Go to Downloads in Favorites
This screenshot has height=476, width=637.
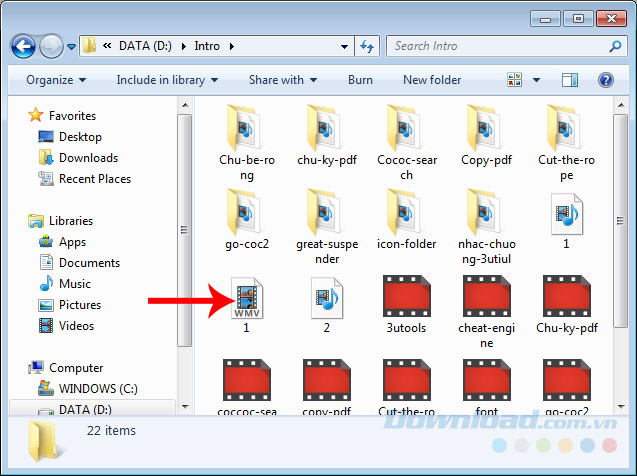[87, 158]
